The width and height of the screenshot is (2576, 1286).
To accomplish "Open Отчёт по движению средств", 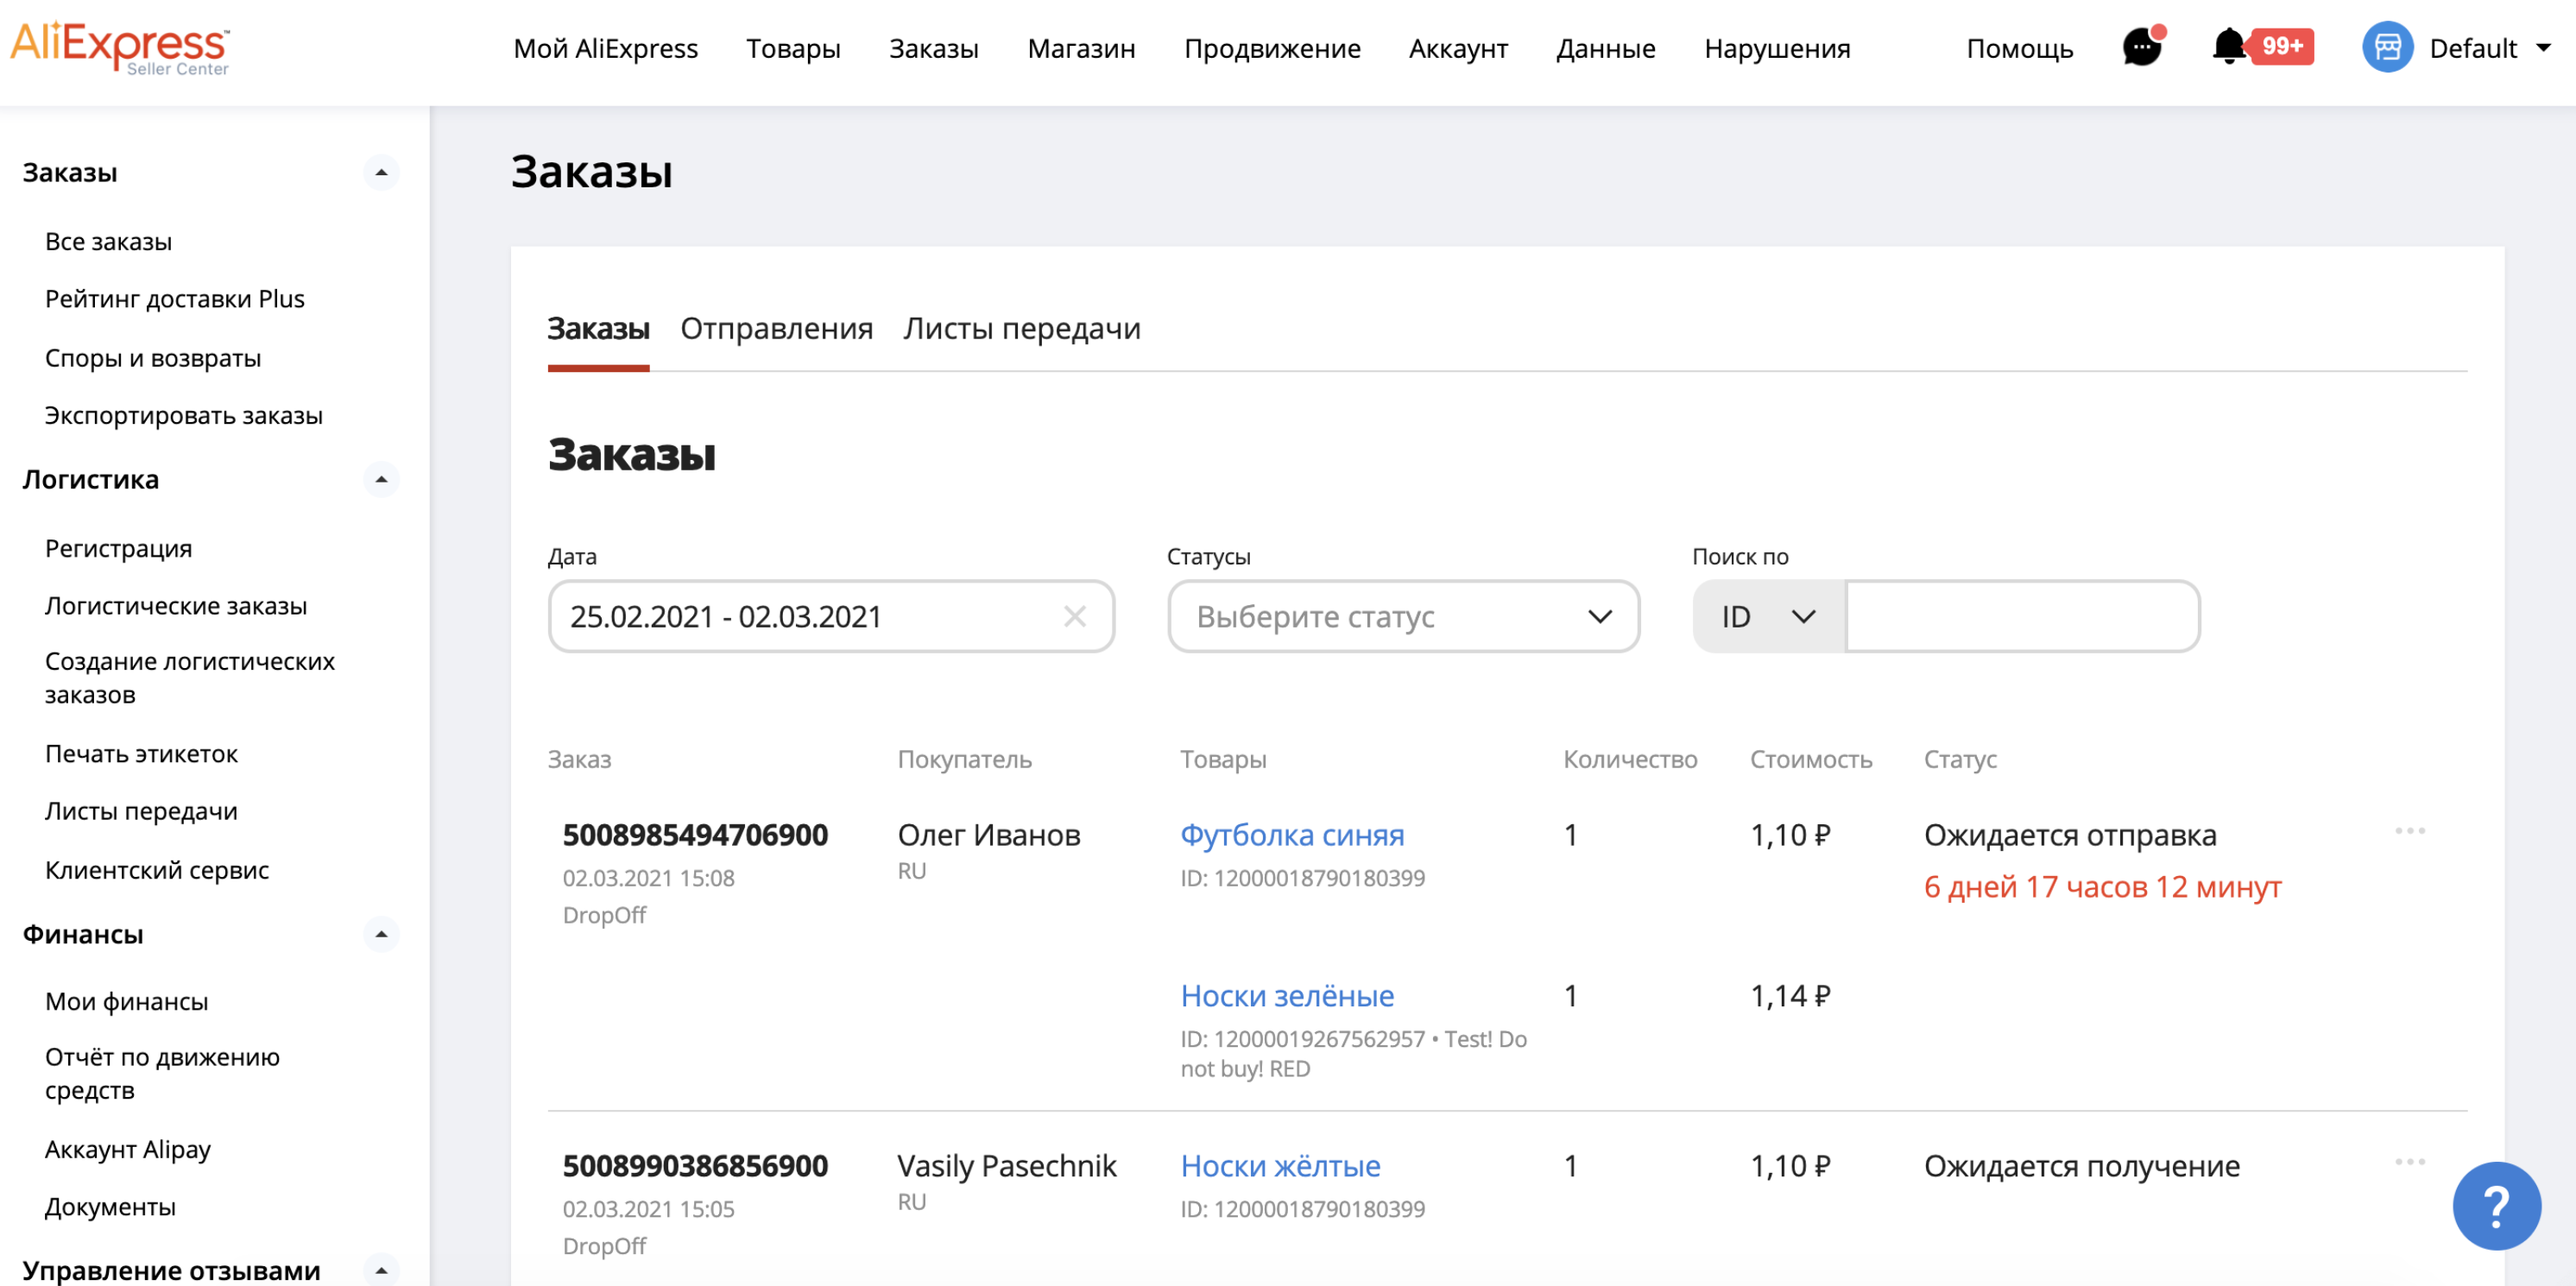I will 162,1073.
